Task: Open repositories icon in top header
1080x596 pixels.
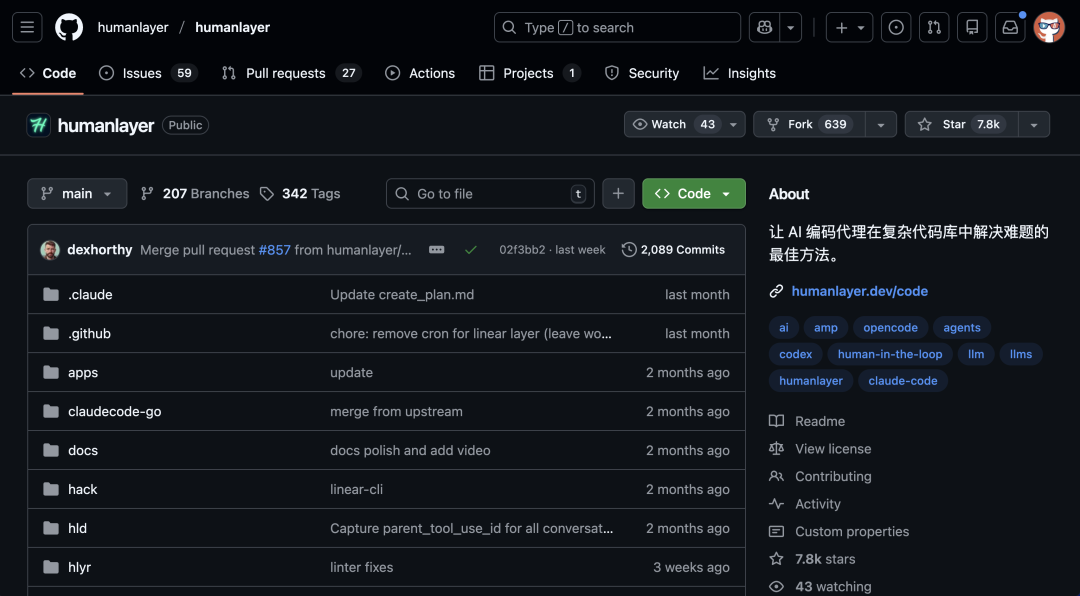Action: pyautogui.click(x=972, y=28)
